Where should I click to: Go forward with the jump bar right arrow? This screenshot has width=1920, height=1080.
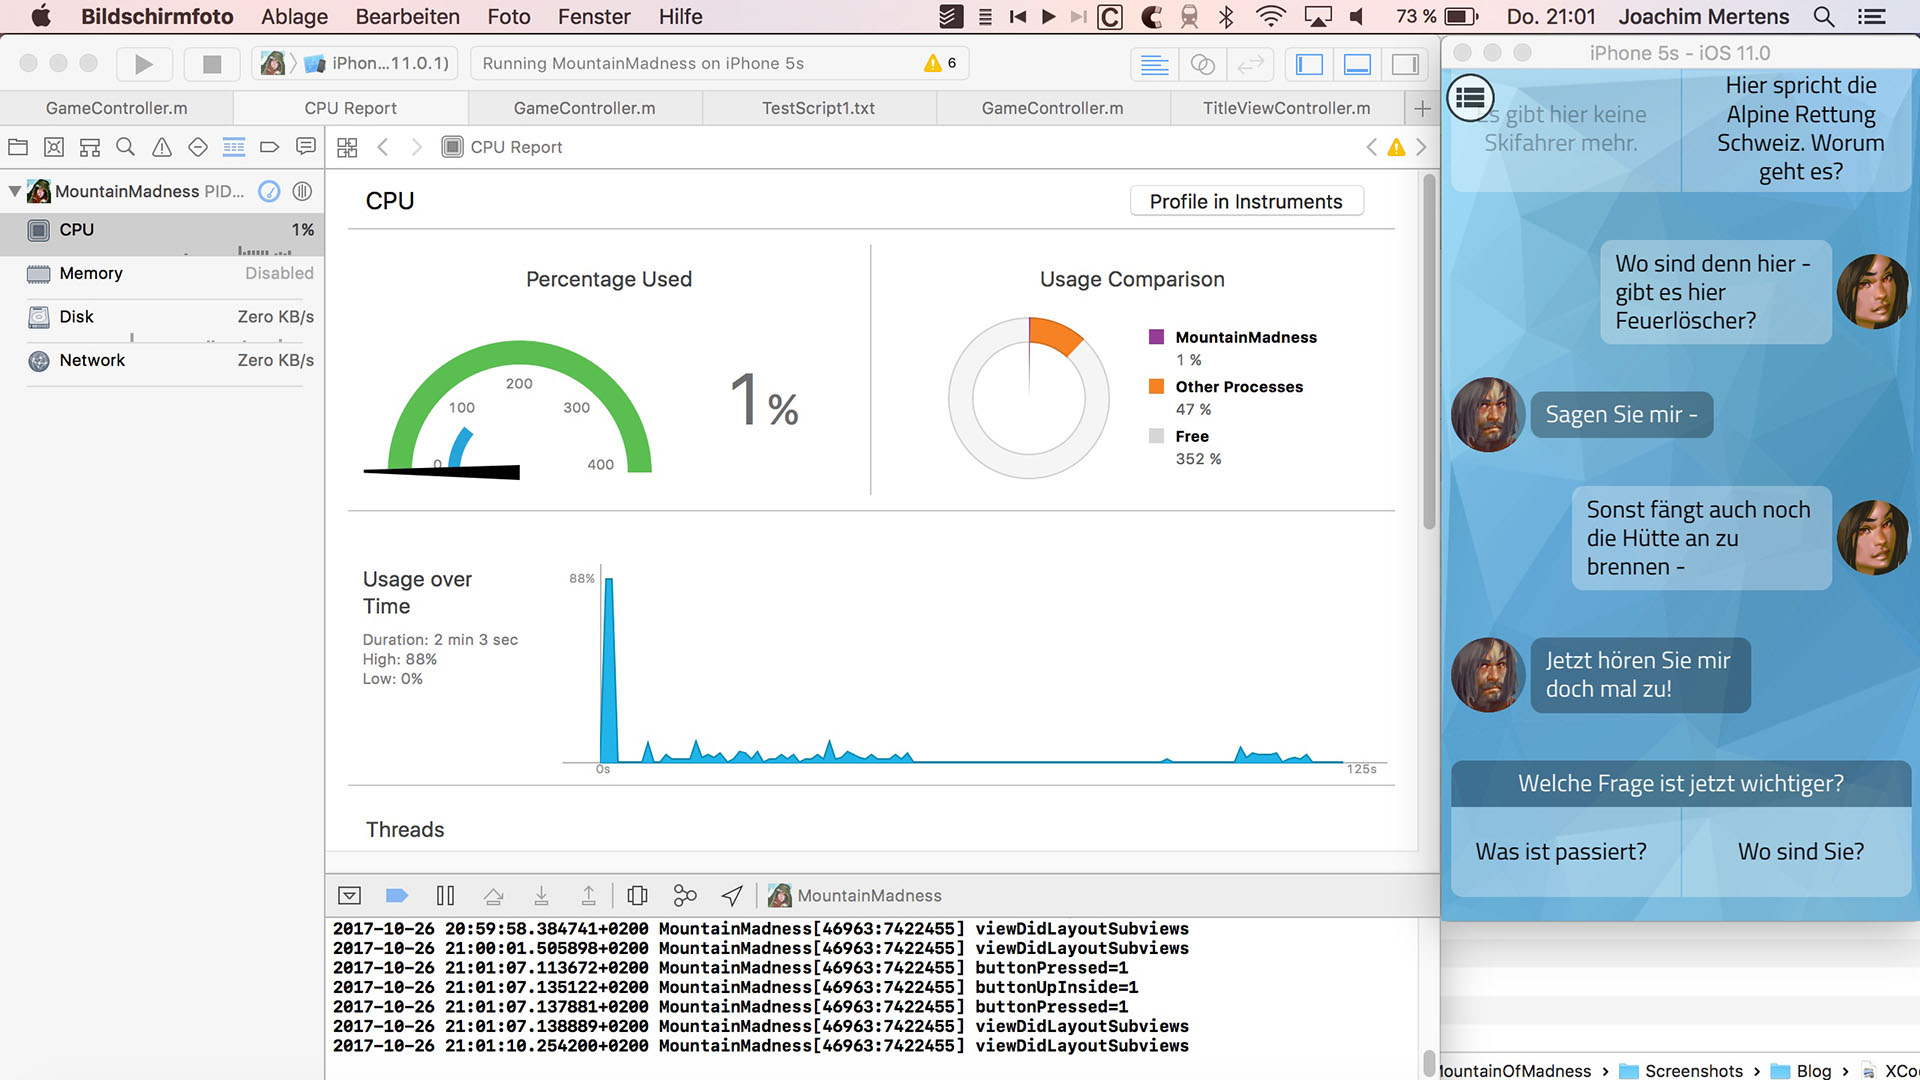pyautogui.click(x=417, y=148)
